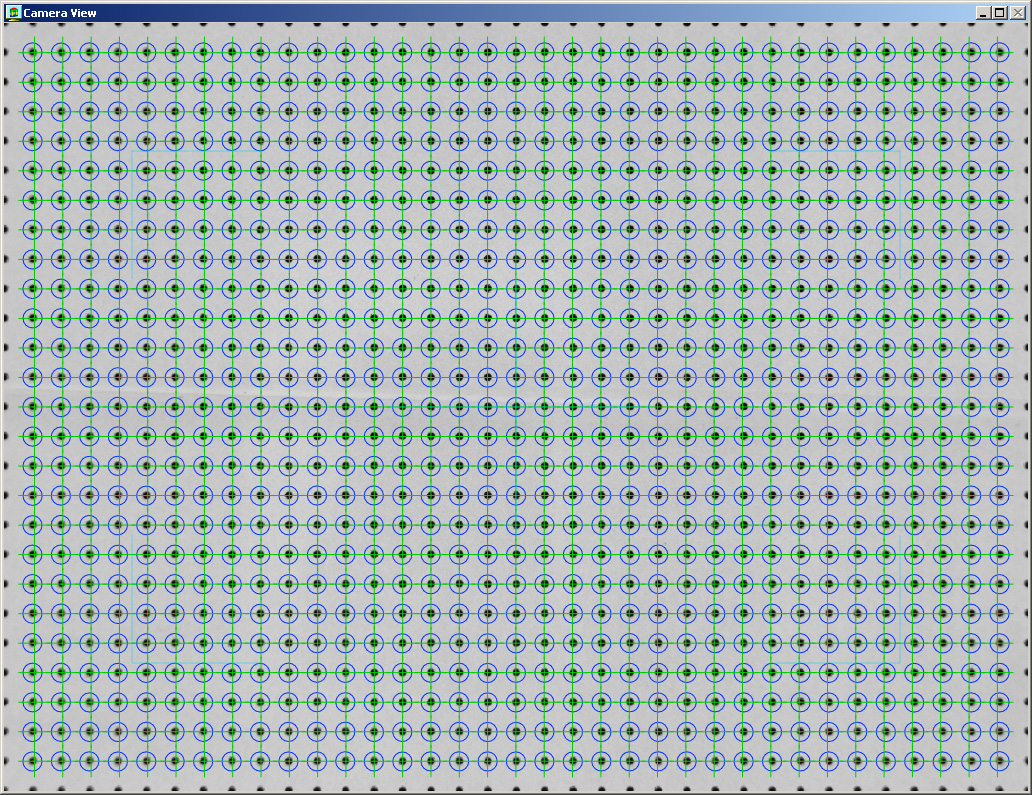This screenshot has width=1032, height=795.
Task: Pick the circled dot in second row, first column
Action: click(x=32, y=82)
